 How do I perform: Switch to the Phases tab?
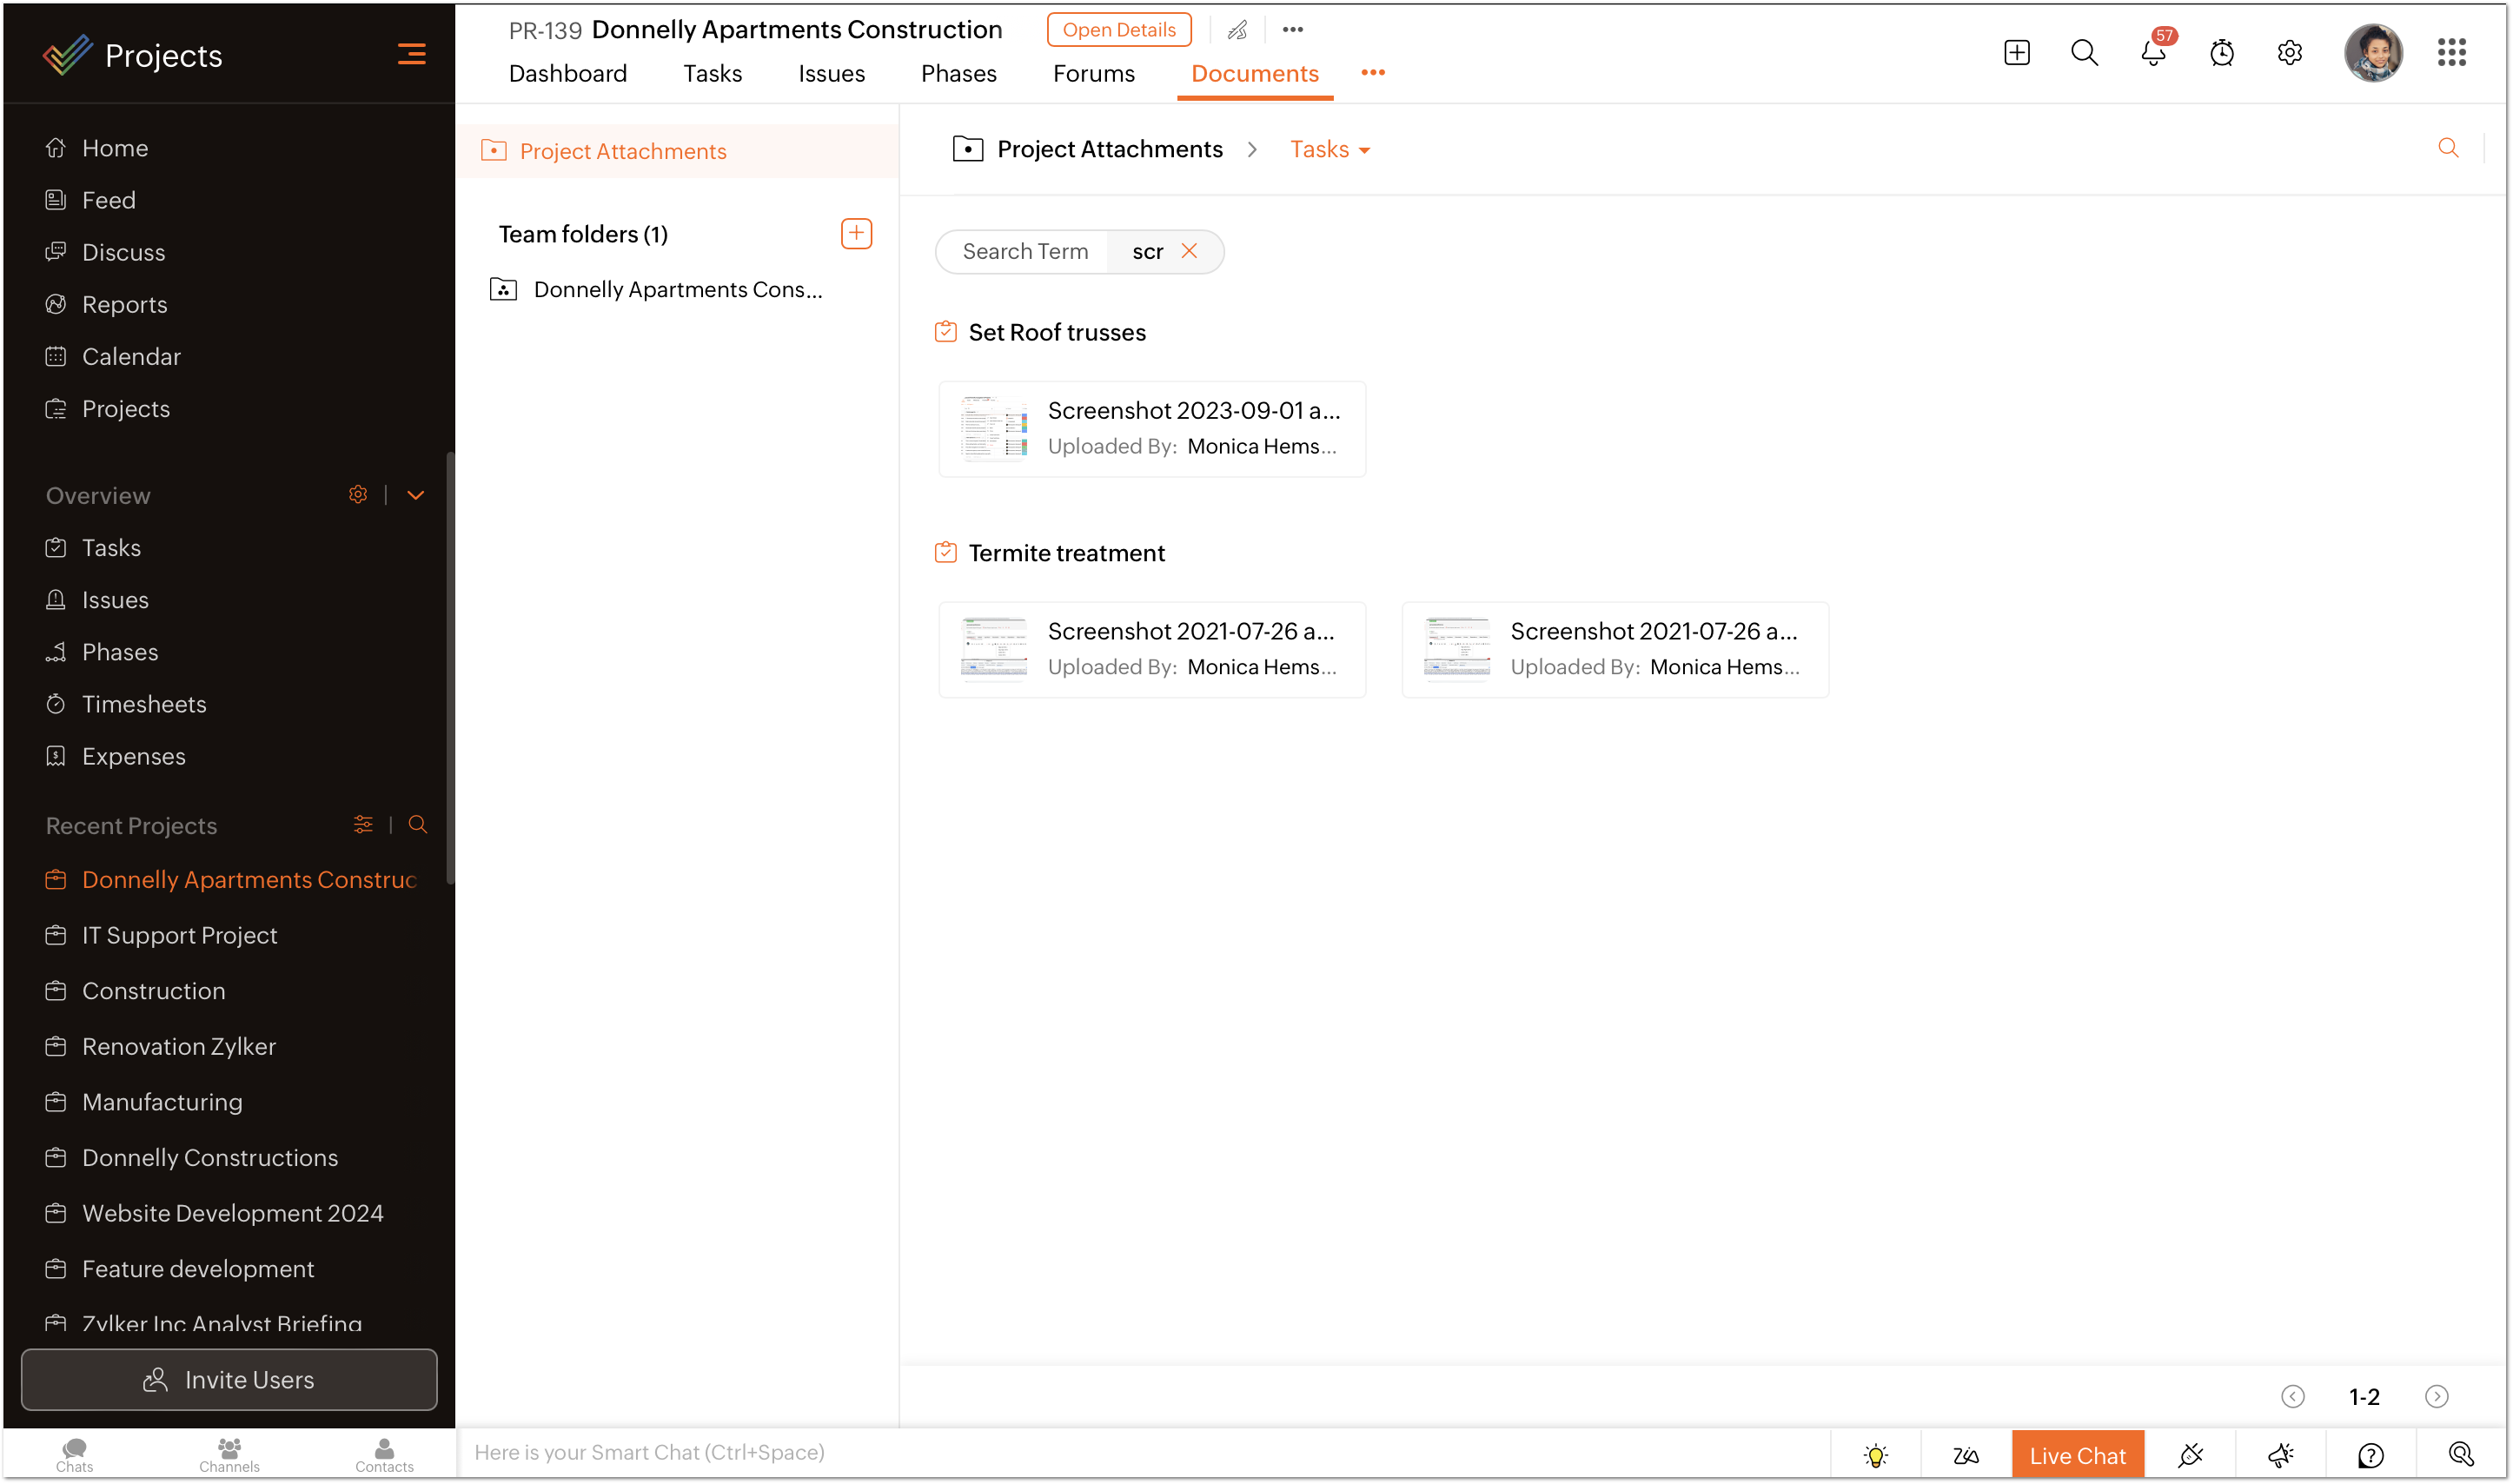tap(958, 74)
